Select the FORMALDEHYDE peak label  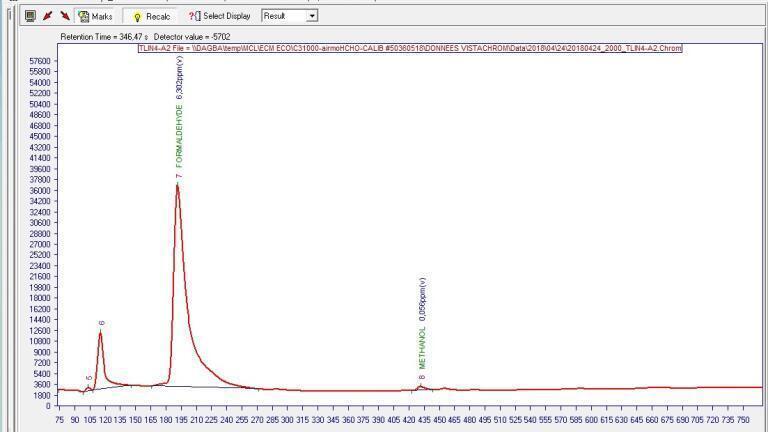(x=179, y=136)
